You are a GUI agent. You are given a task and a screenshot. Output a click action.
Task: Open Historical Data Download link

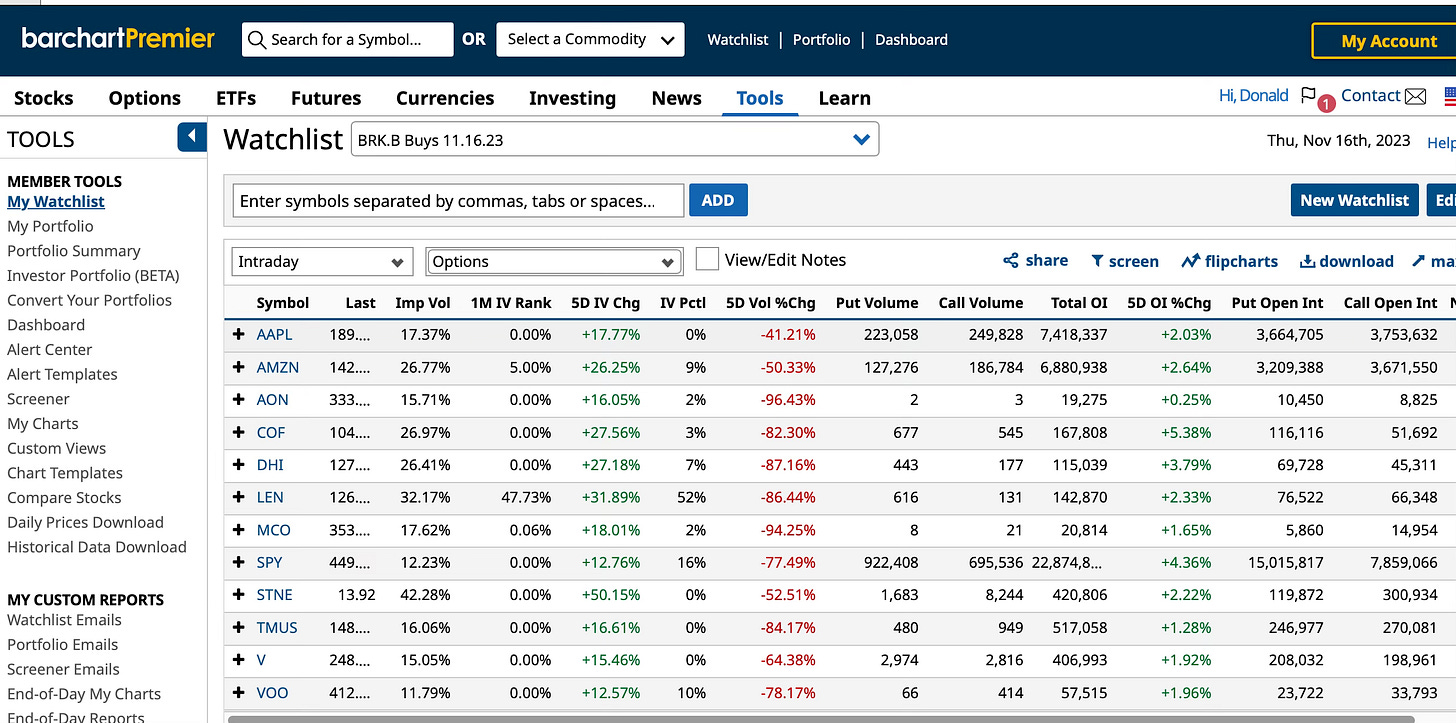[97, 547]
